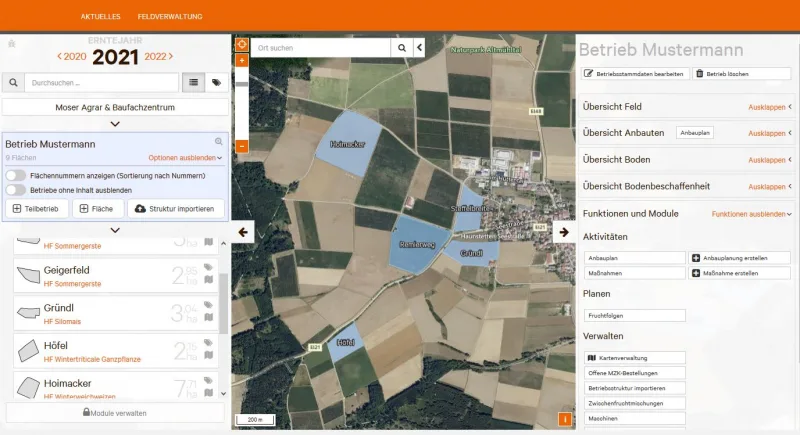This screenshot has height=435, width=800.
Task: Go to next year 2022
Action: pyautogui.click(x=159, y=57)
